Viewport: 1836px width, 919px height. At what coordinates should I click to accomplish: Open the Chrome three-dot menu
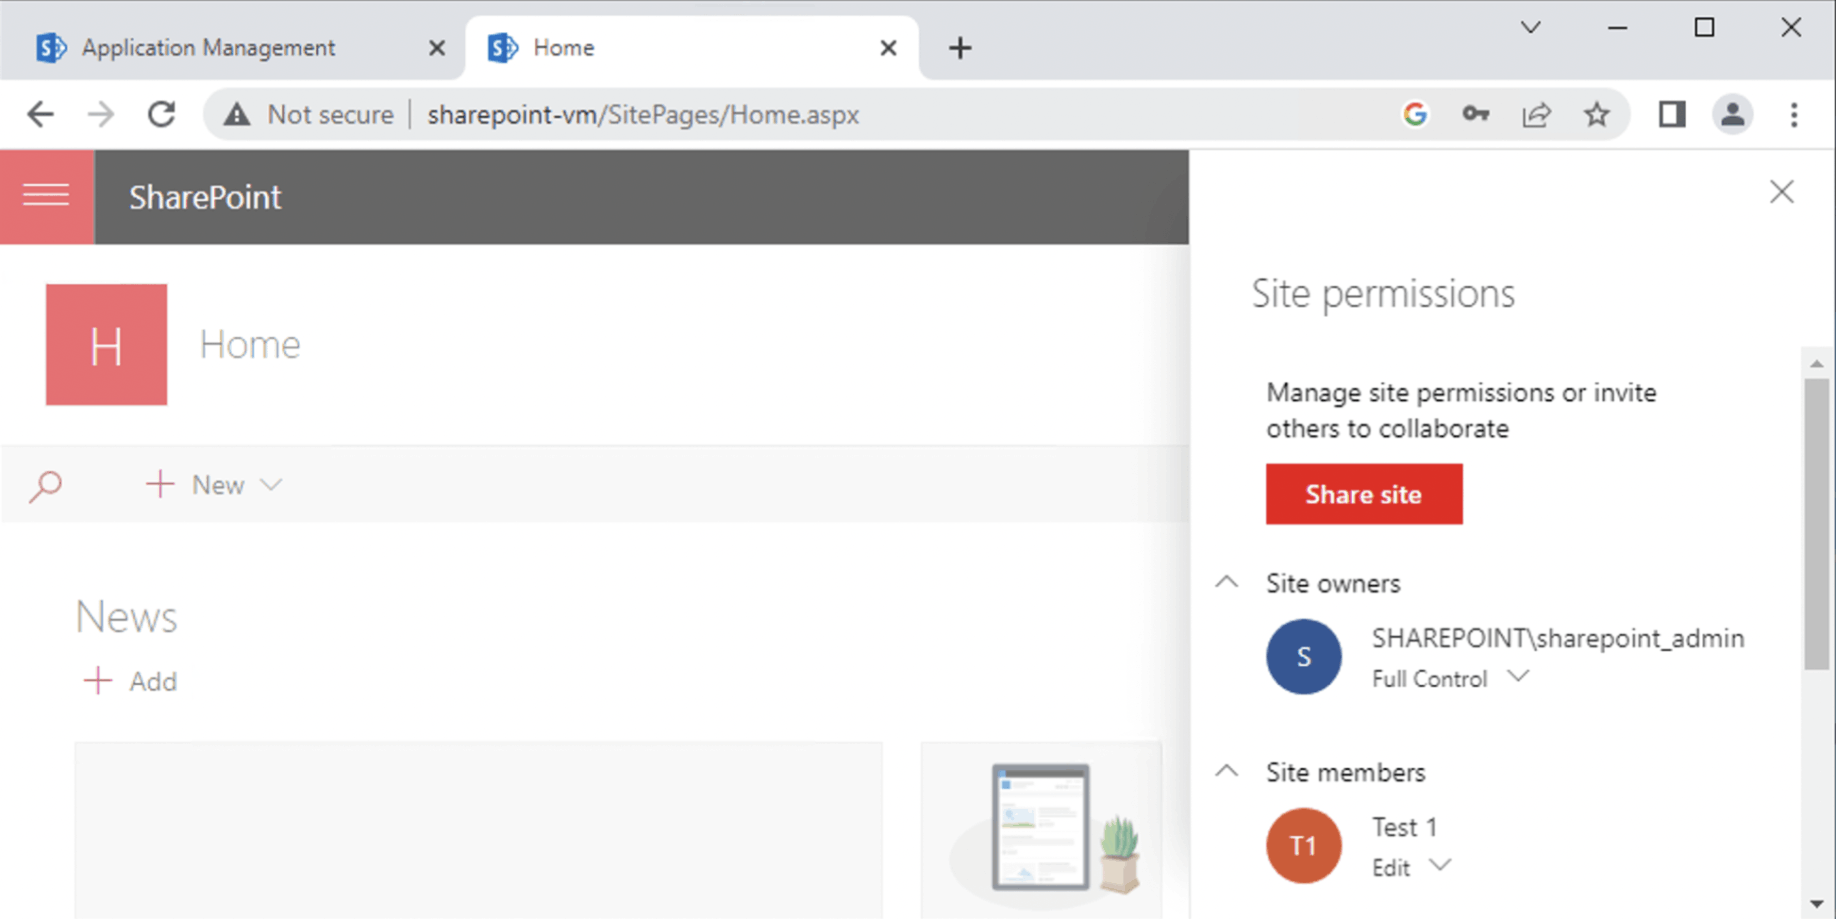1794,115
